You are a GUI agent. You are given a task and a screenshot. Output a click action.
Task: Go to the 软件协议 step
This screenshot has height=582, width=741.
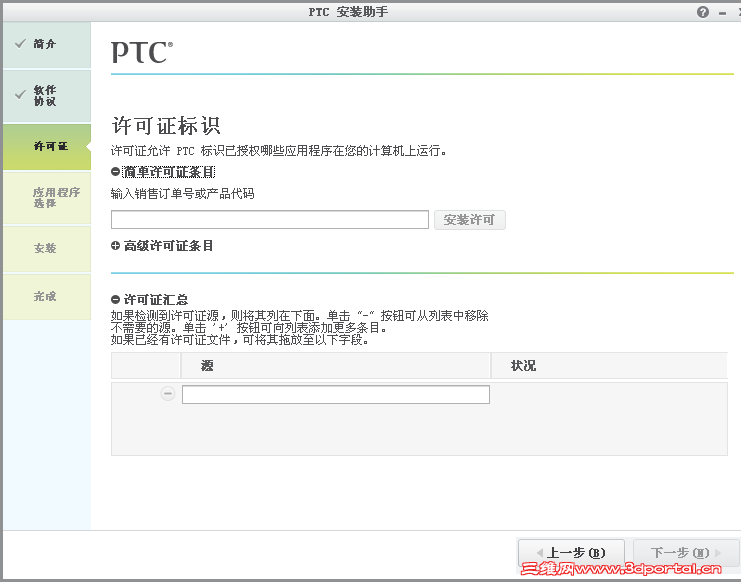click(x=47, y=96)
